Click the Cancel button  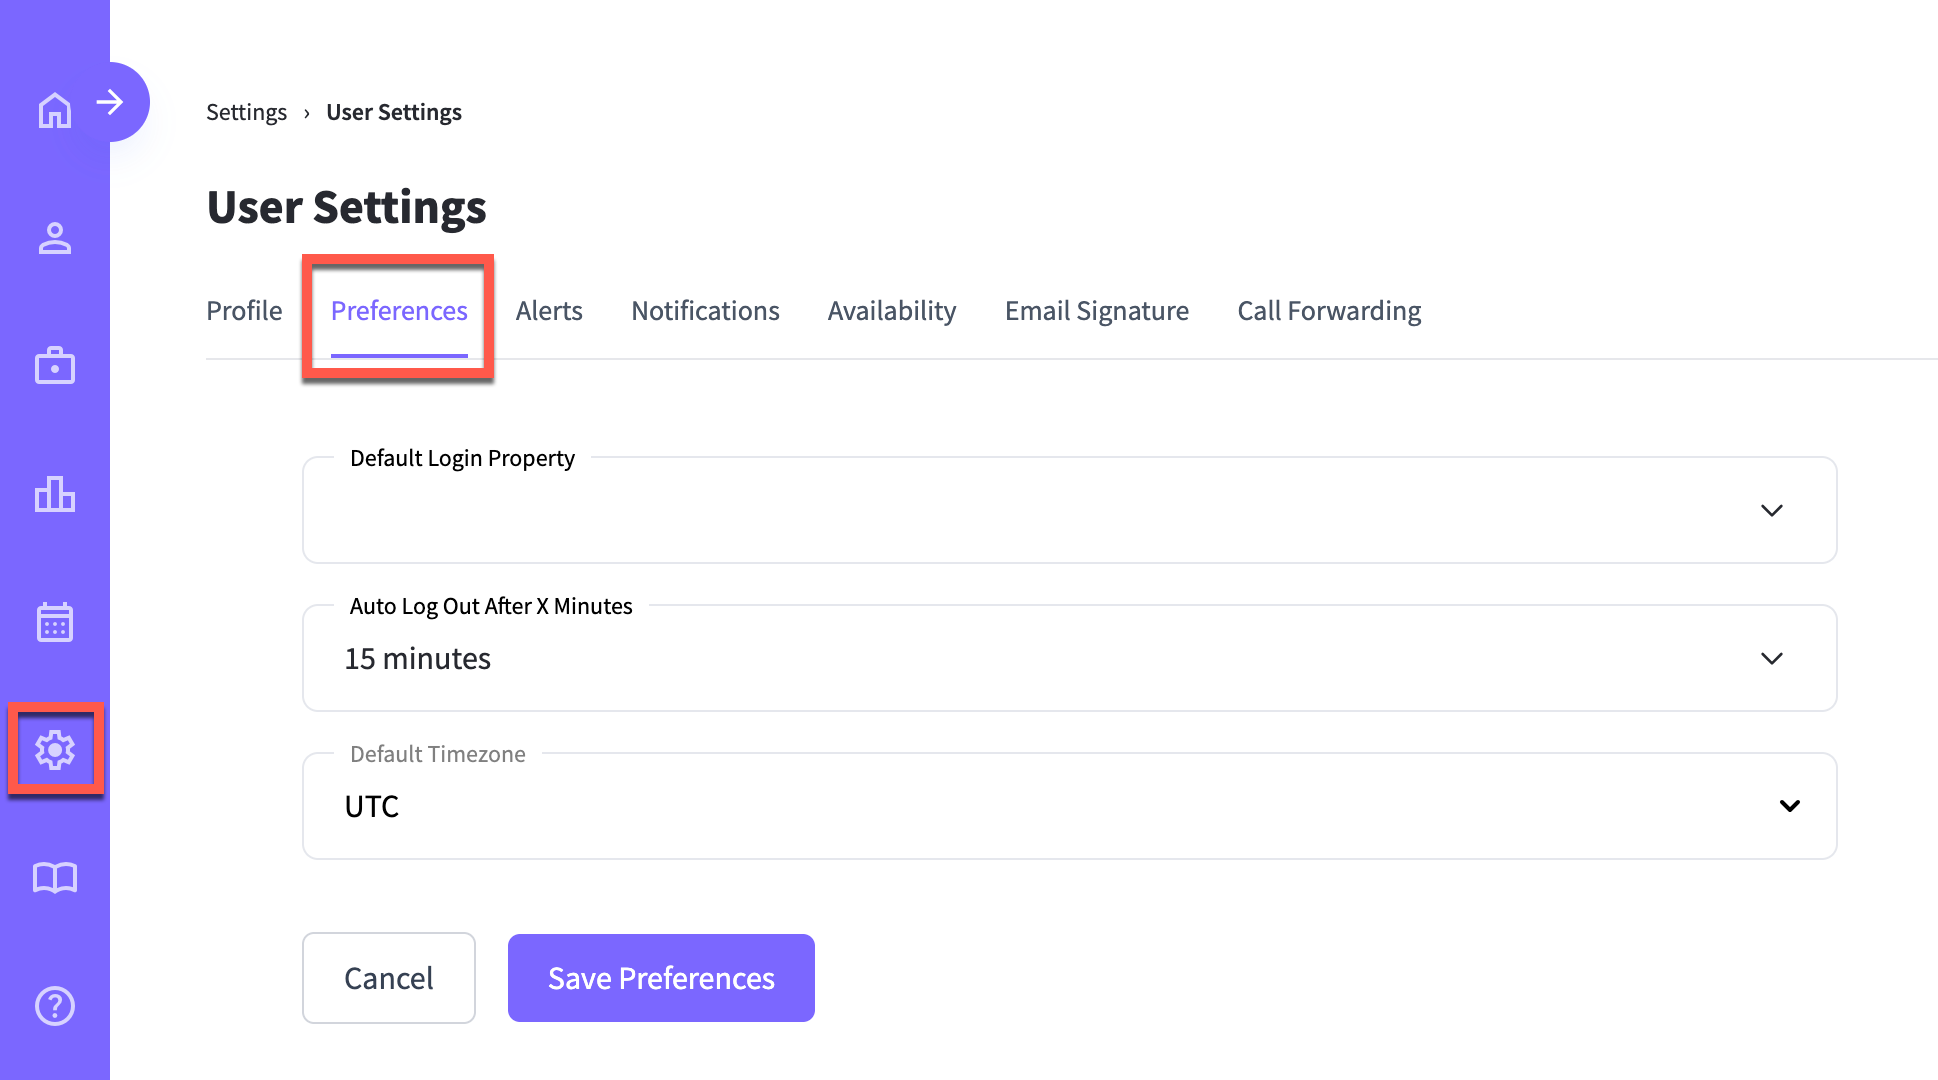coord(389,978)
